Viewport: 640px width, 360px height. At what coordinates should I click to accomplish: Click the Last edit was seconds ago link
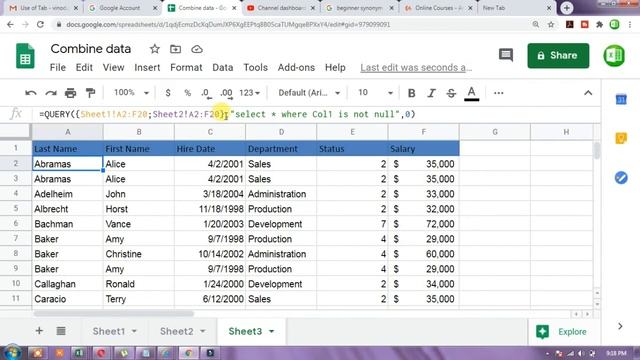[x=416, y=68]
